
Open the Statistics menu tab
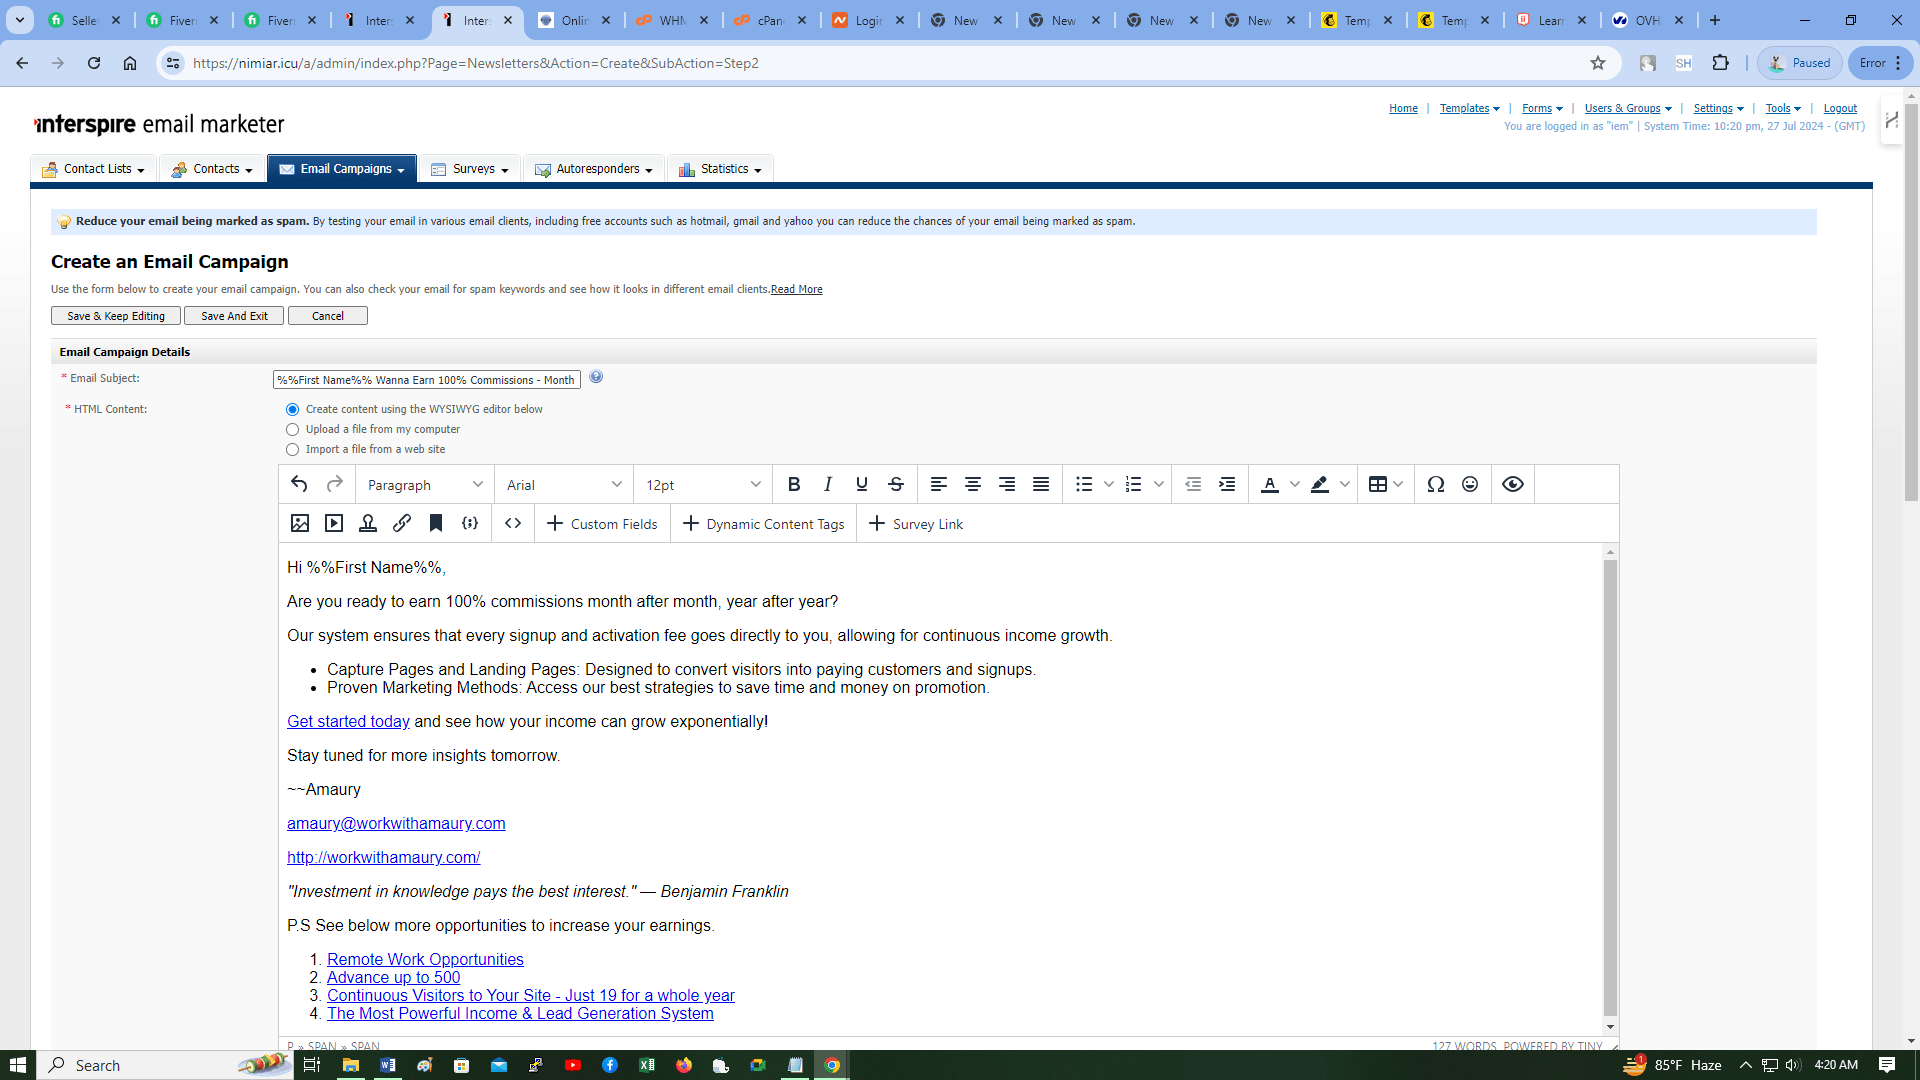coord(721,169)
